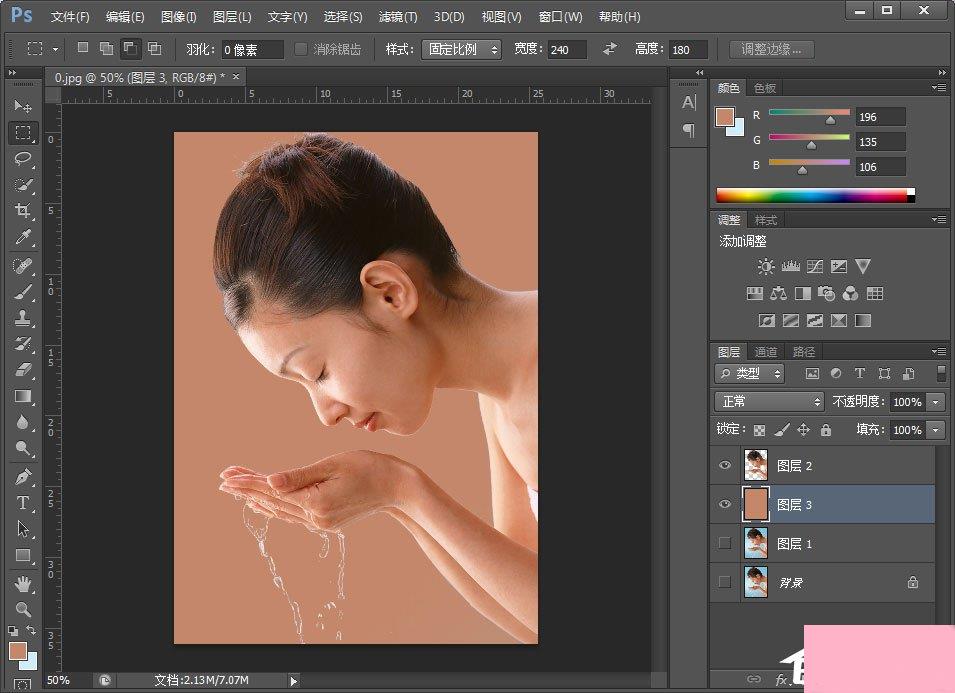Select the Lasso tool

23,159
